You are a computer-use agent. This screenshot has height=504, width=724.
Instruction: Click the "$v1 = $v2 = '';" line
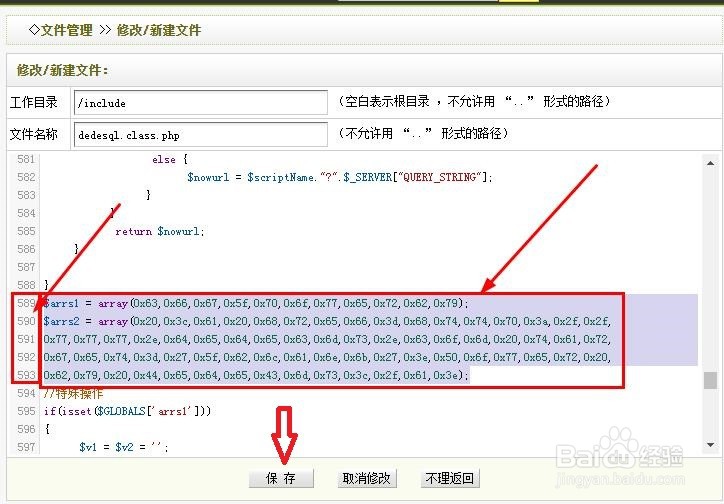click(123, 447)
